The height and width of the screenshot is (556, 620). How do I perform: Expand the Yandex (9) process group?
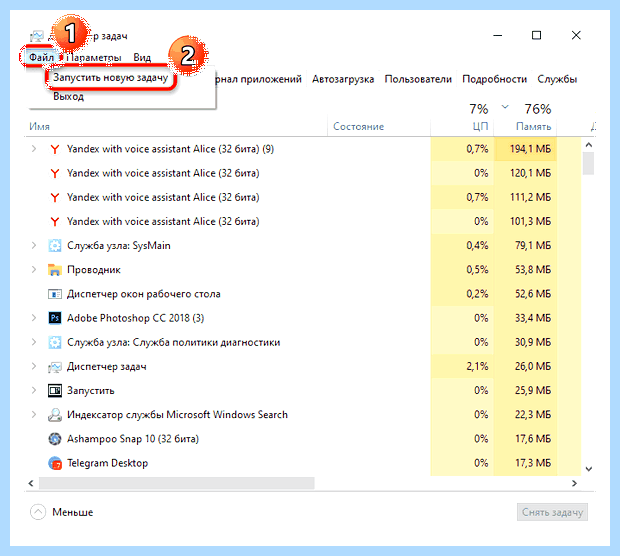click(x=34, y=149)
